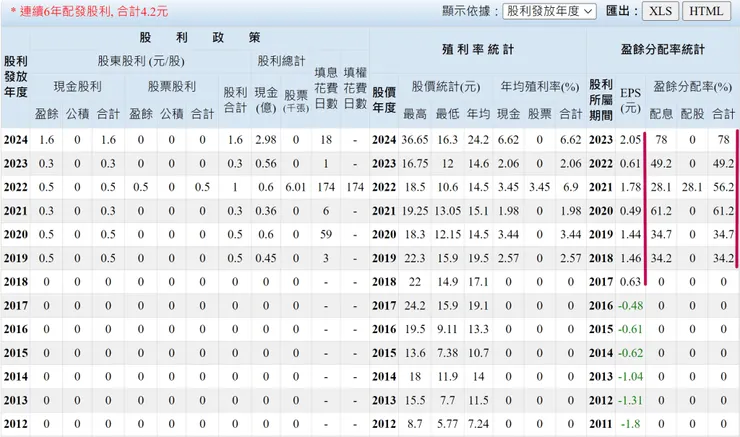Click the 殖利率統計 header title

point(478,49)
